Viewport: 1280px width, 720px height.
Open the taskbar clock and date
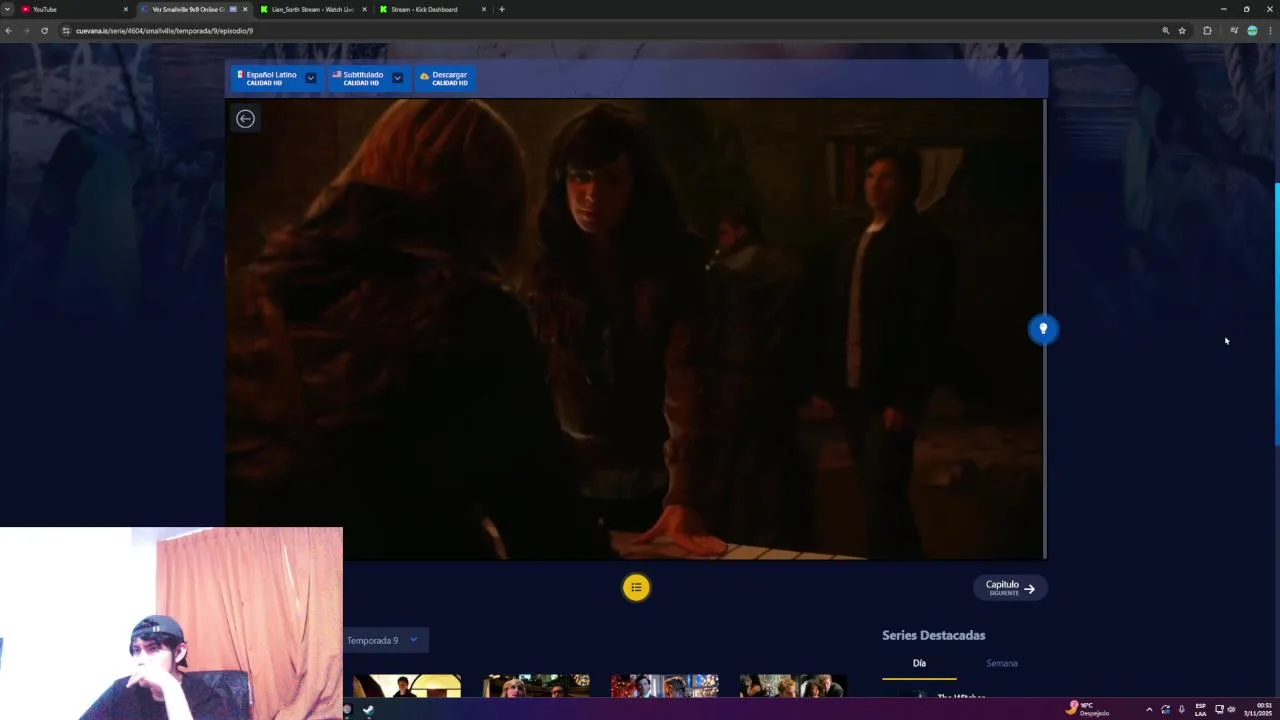click(x=1258, y=709)
